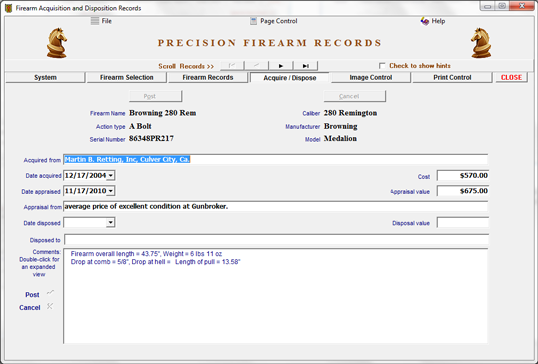This screenshot has height=364, width=538.
Task: Open the Page Control menu
Action: 279,21
